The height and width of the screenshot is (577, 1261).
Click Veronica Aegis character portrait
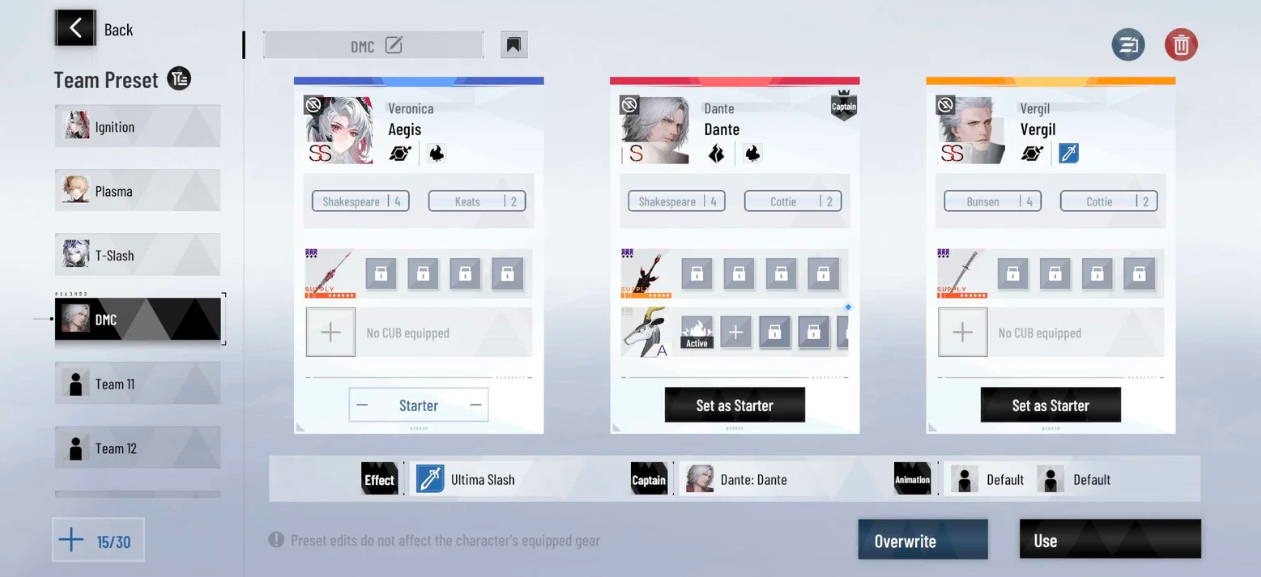click(338, 130)
